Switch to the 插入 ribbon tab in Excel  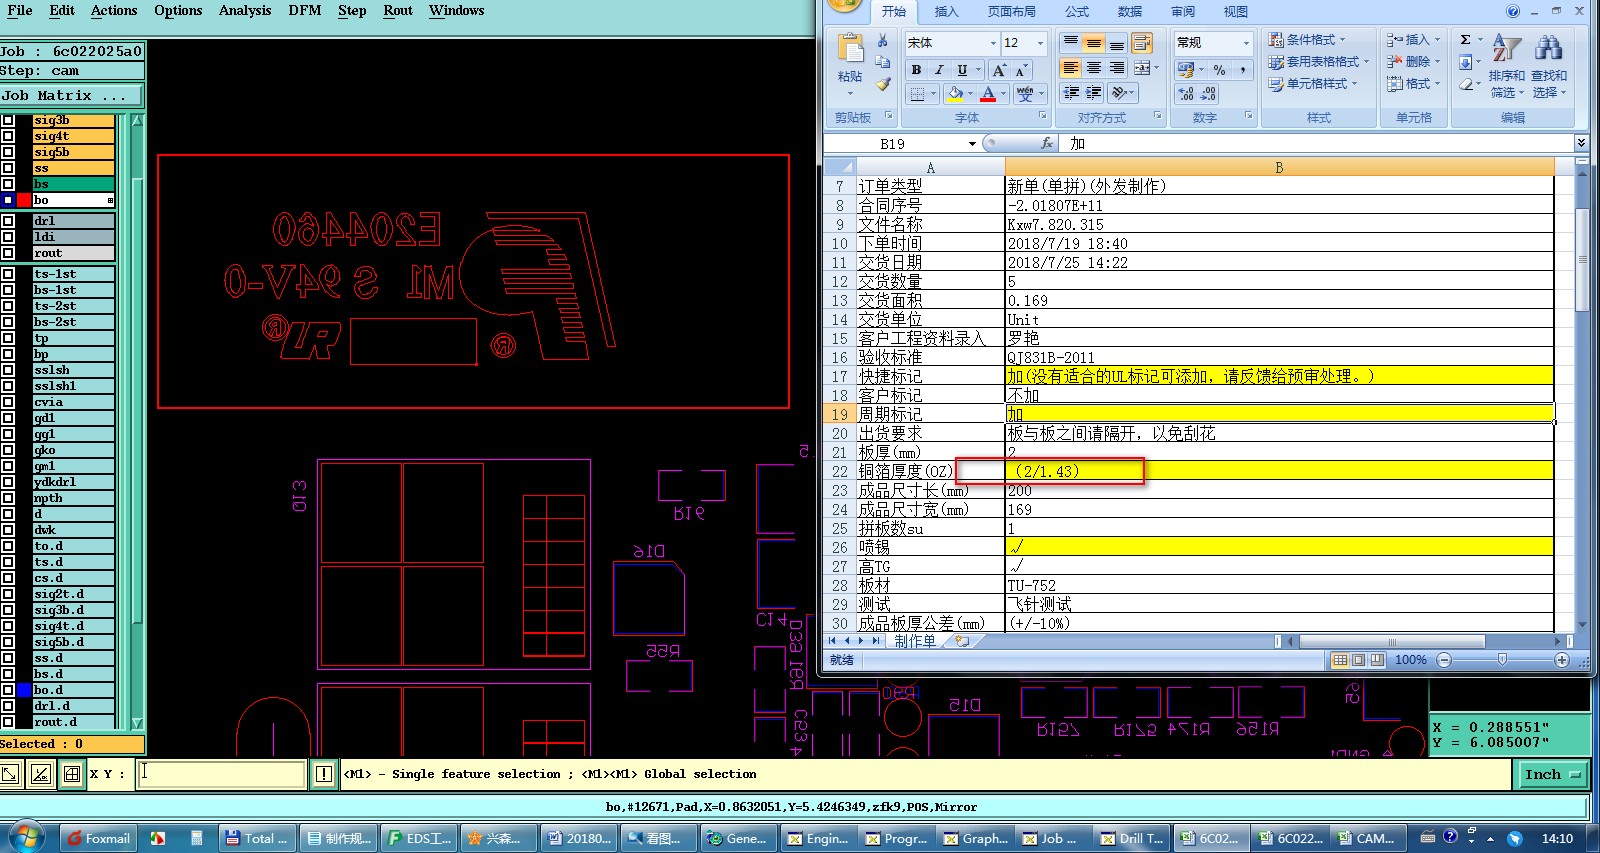click(946, 12)
